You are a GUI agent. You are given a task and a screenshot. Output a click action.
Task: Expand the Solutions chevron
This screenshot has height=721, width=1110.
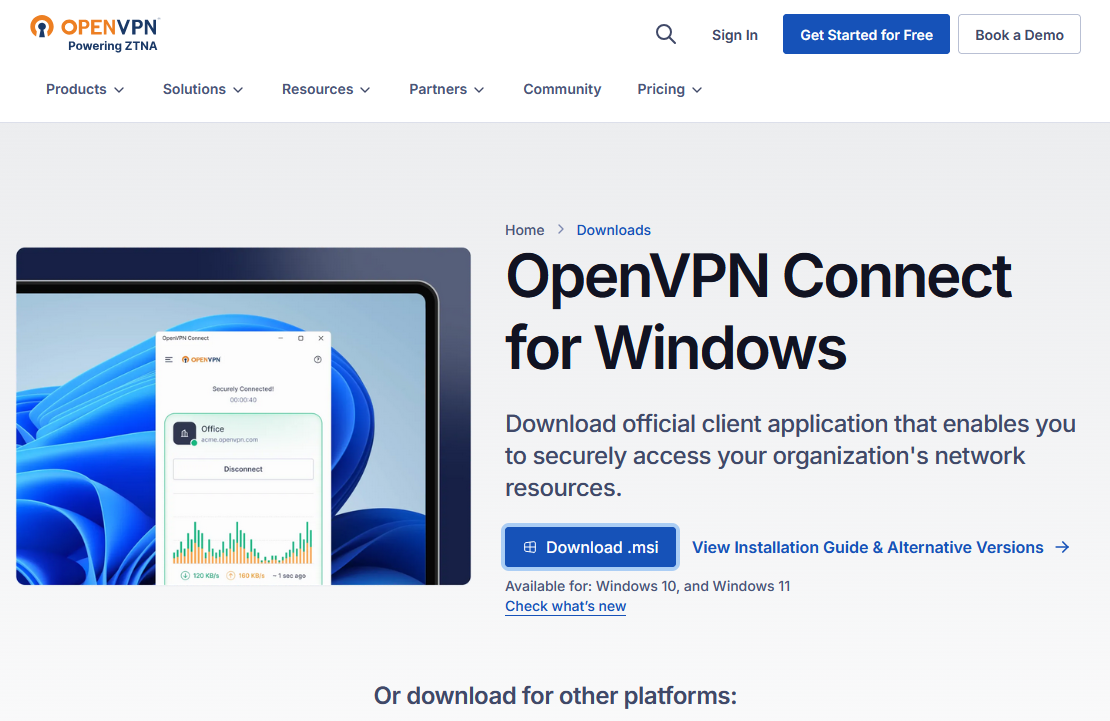[238, 90]
